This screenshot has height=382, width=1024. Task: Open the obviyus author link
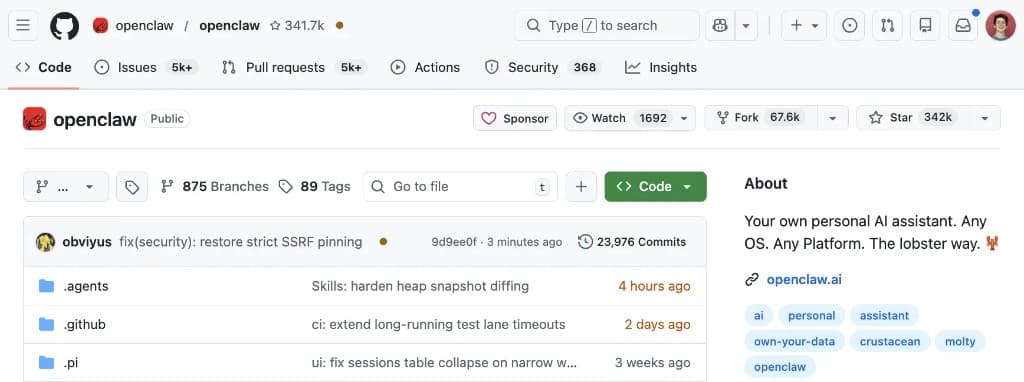click(x=87, y=242)
